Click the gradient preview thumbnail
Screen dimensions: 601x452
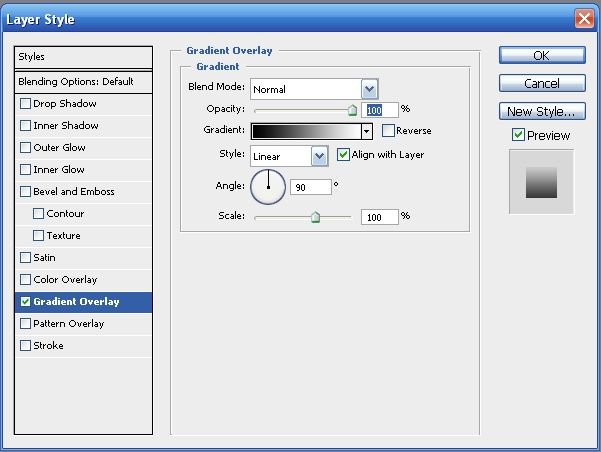[541, 182]
